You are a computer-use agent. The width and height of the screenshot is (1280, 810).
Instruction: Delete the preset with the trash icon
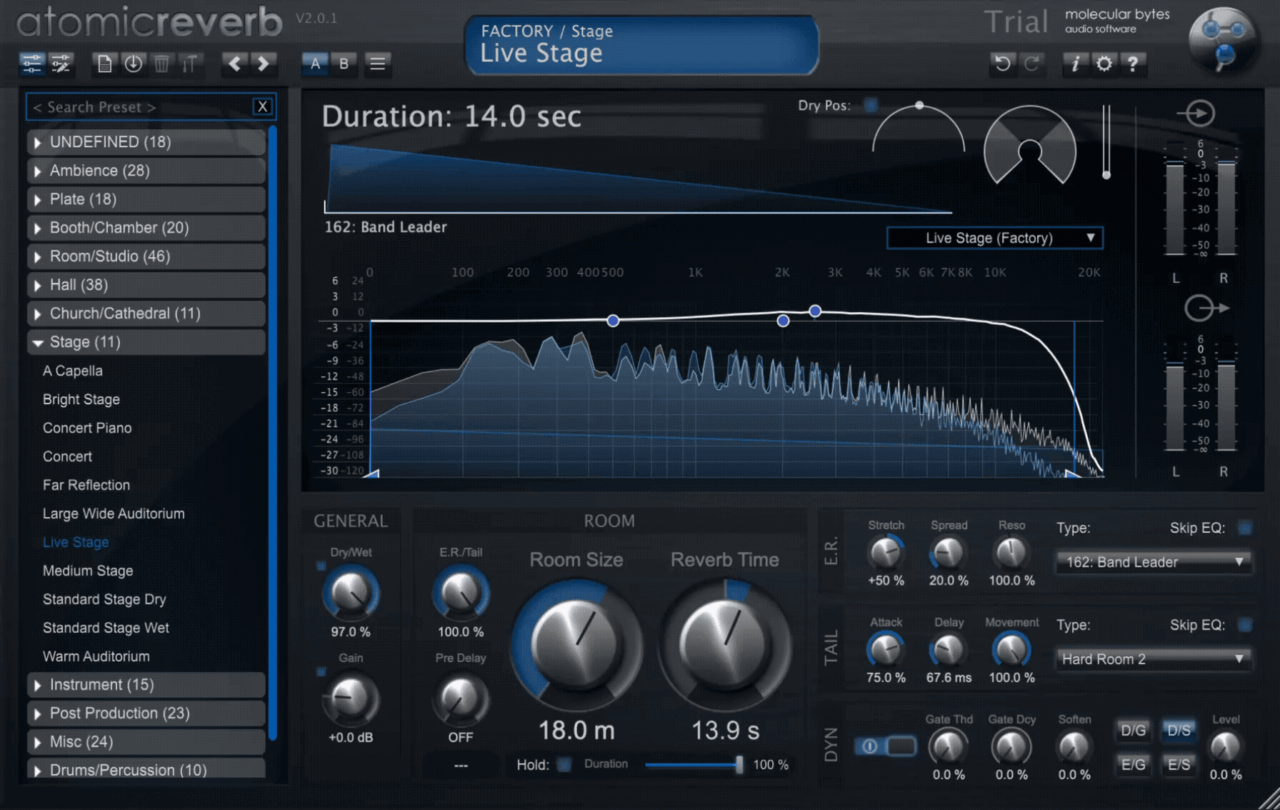click(161, 64)
